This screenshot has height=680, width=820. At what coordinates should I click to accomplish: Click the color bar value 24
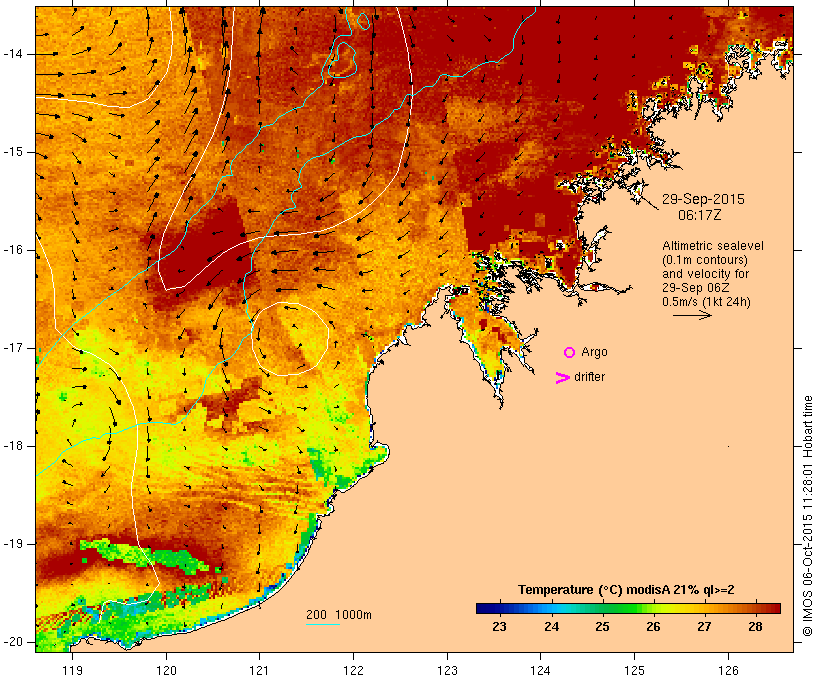pyautogui.click(x=551, y=627)
